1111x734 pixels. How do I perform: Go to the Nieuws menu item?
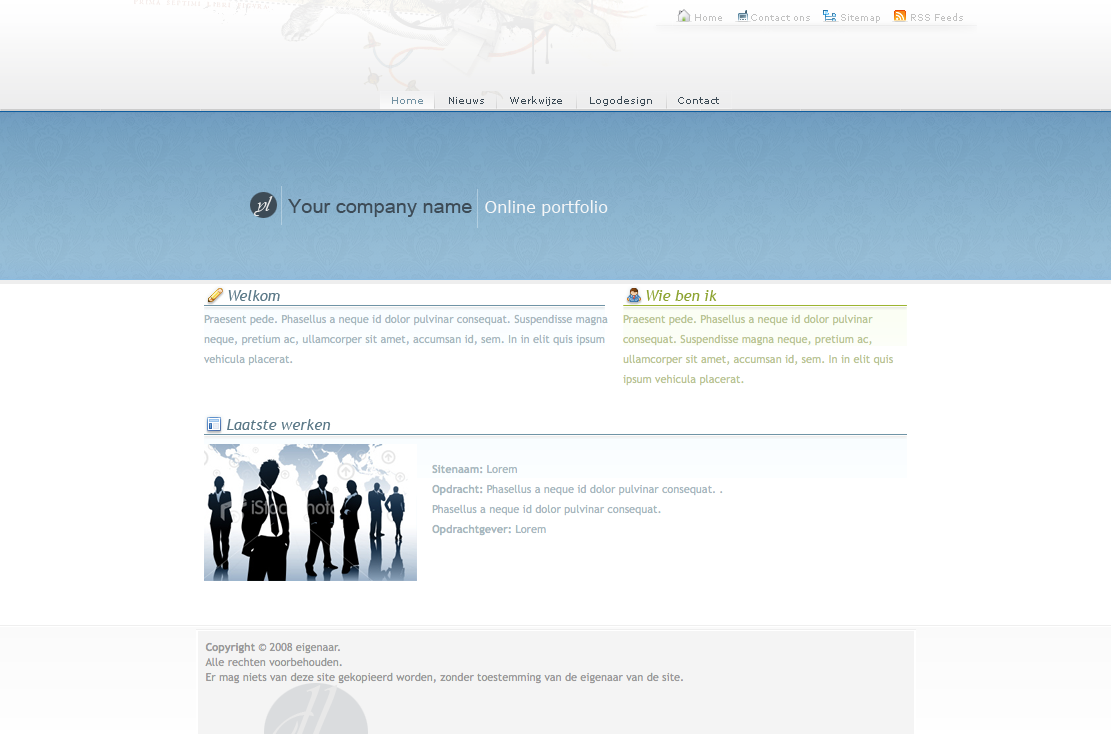pos(466,101)
